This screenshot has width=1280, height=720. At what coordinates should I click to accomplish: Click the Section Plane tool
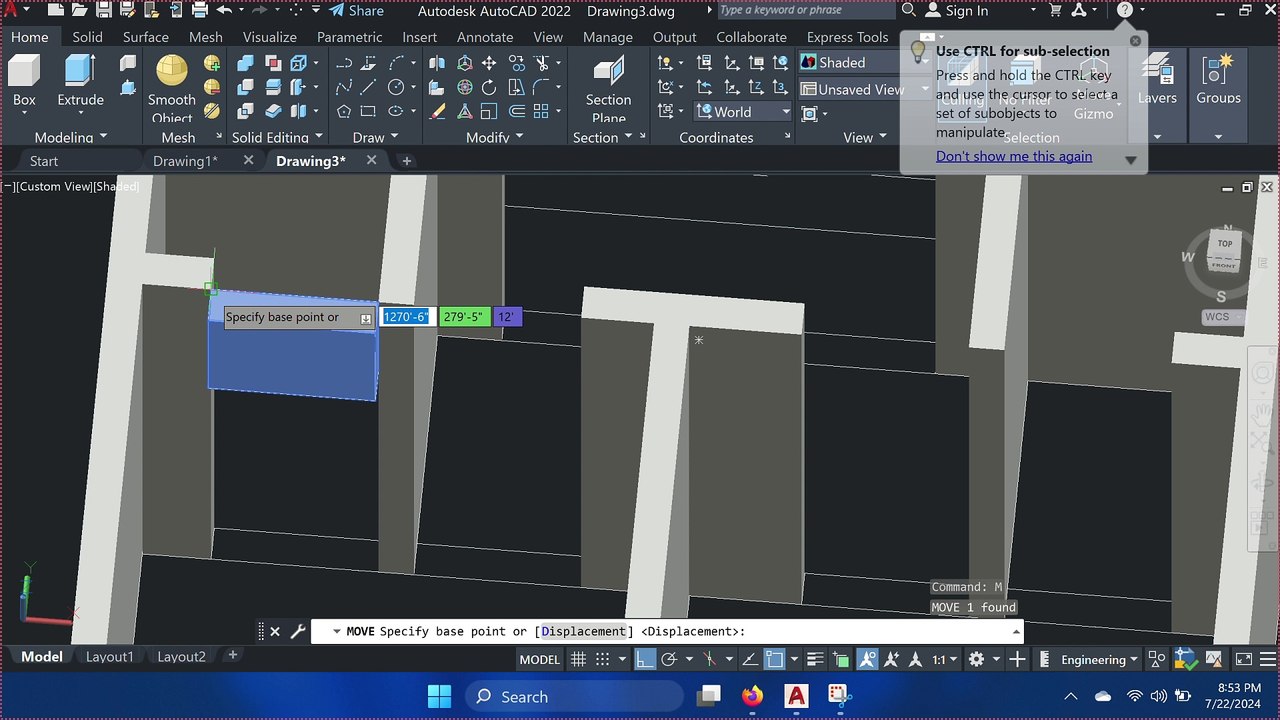click(608, 87)
